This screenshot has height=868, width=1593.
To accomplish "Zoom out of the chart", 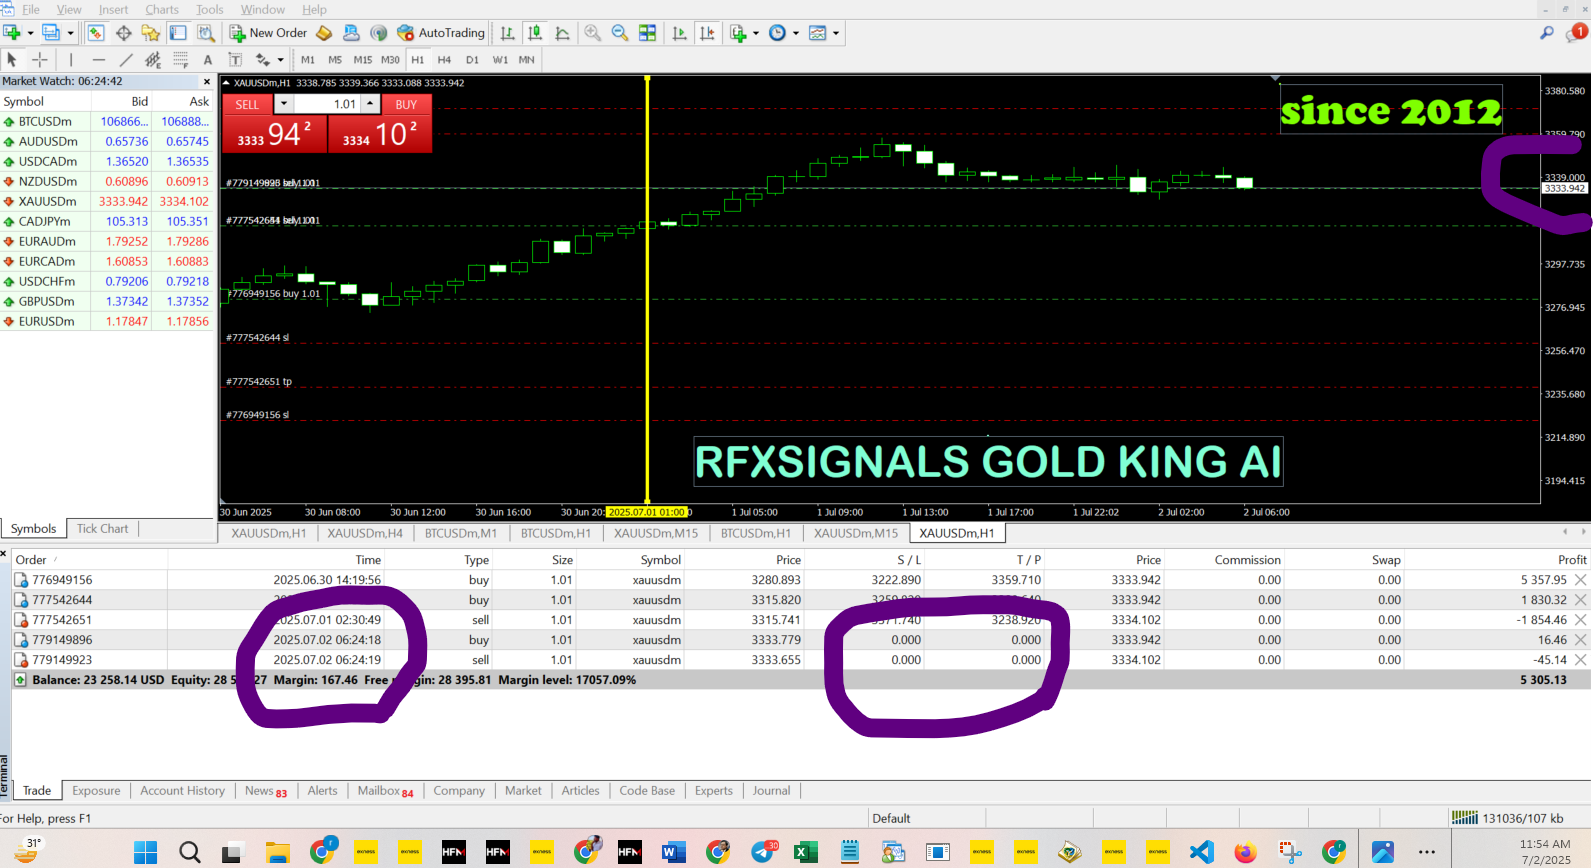I will point(620,33).
